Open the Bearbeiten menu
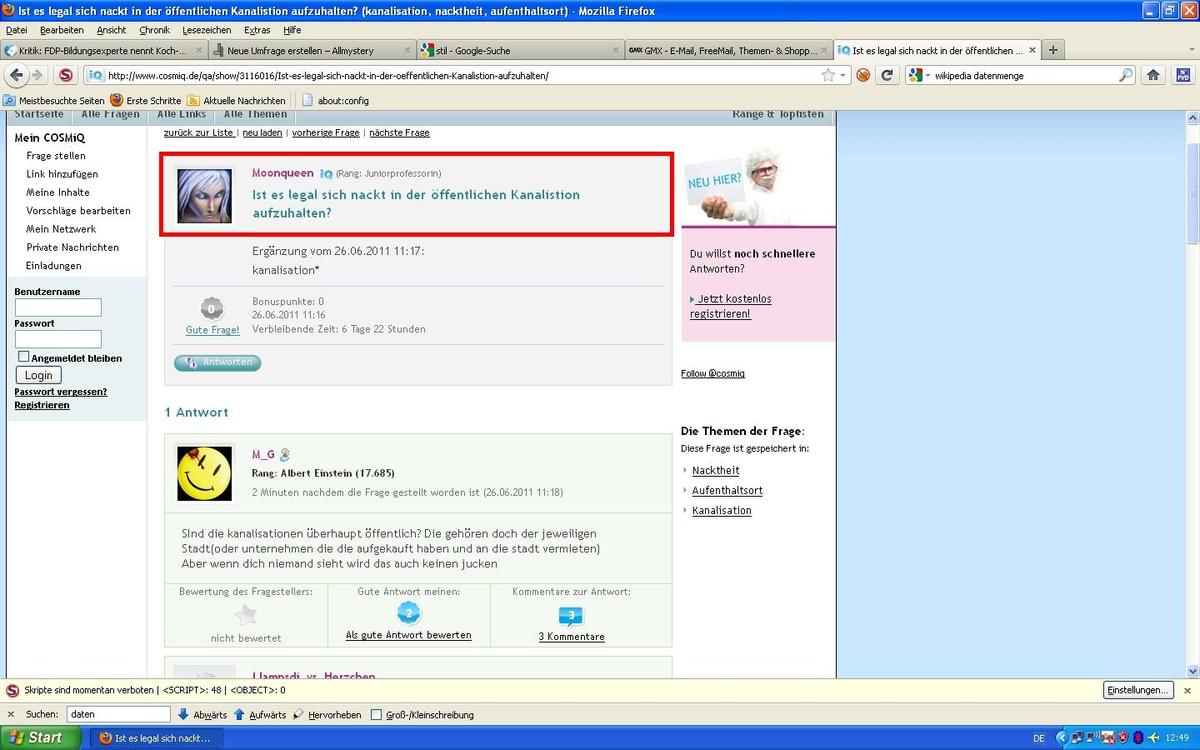 [62, 30]
